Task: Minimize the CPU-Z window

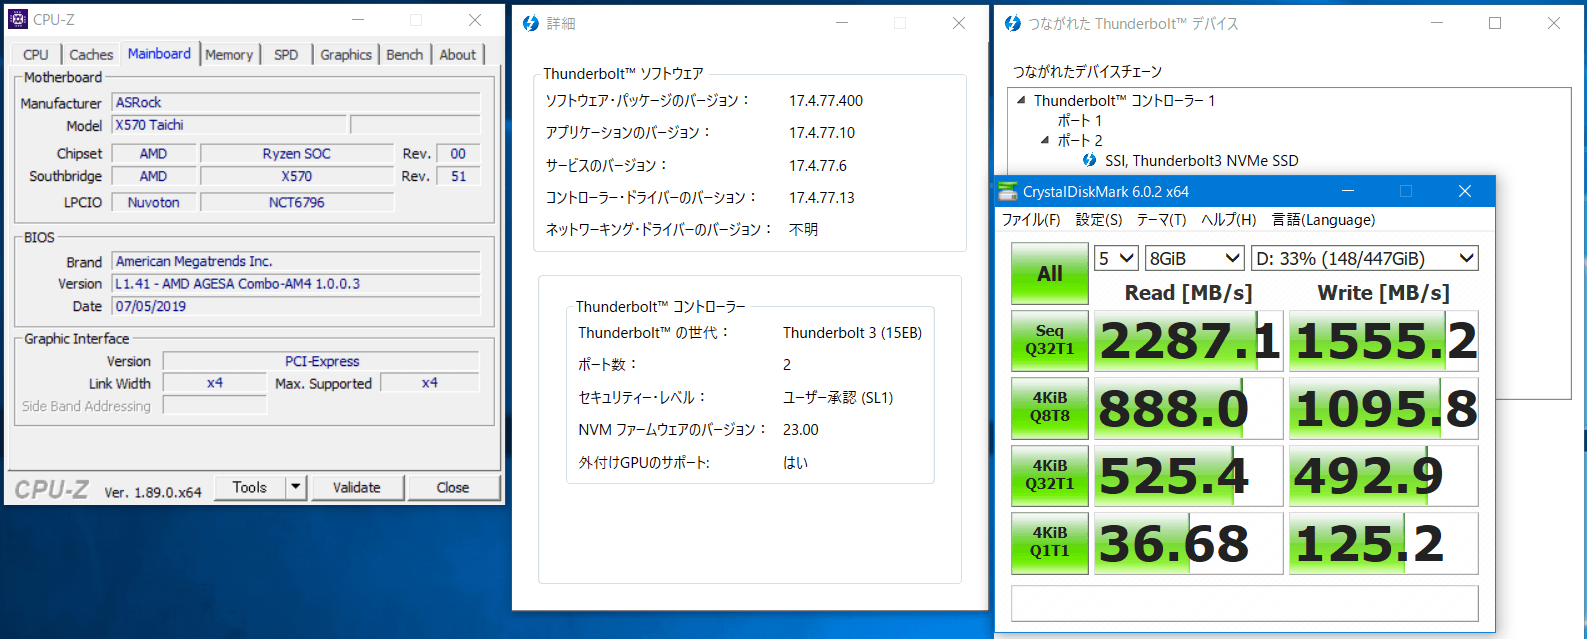Action: (x=358, y=20)
